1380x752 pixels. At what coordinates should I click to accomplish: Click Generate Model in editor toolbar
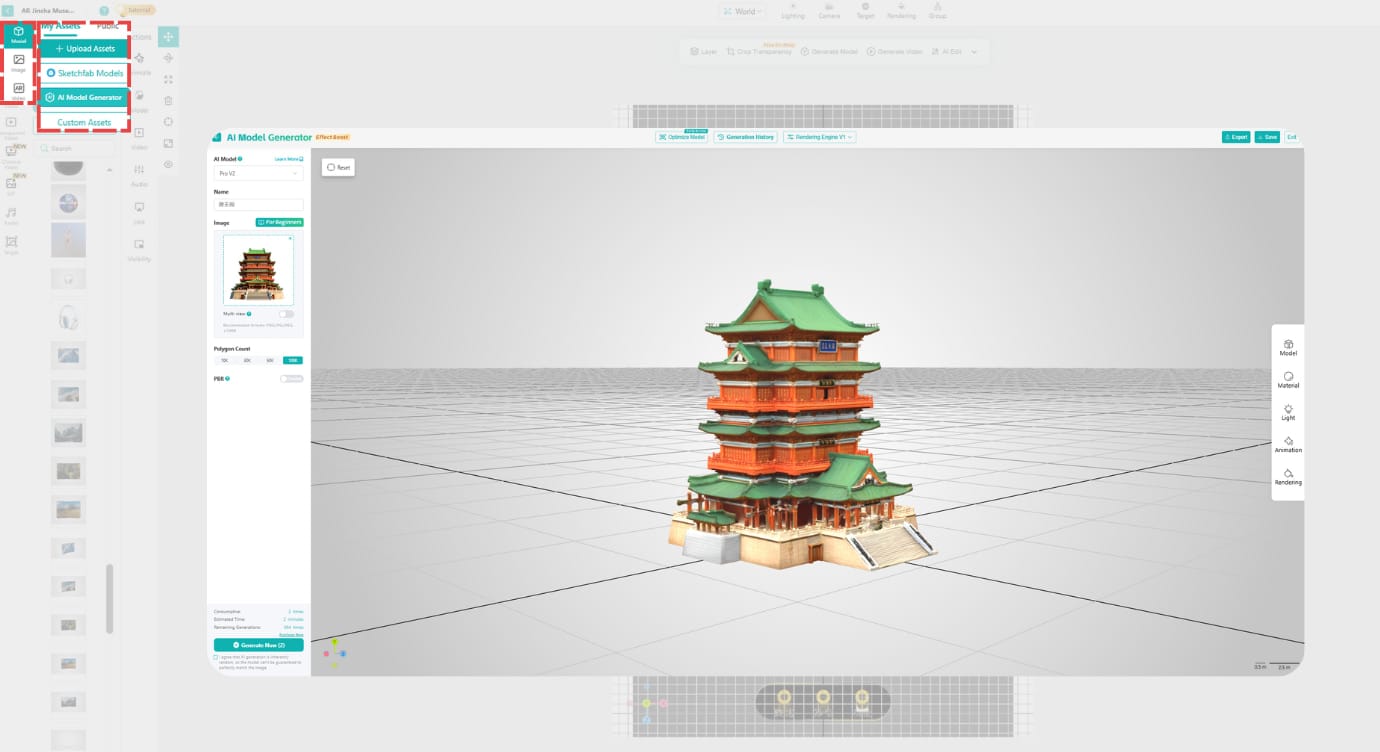tap(828, 51)
